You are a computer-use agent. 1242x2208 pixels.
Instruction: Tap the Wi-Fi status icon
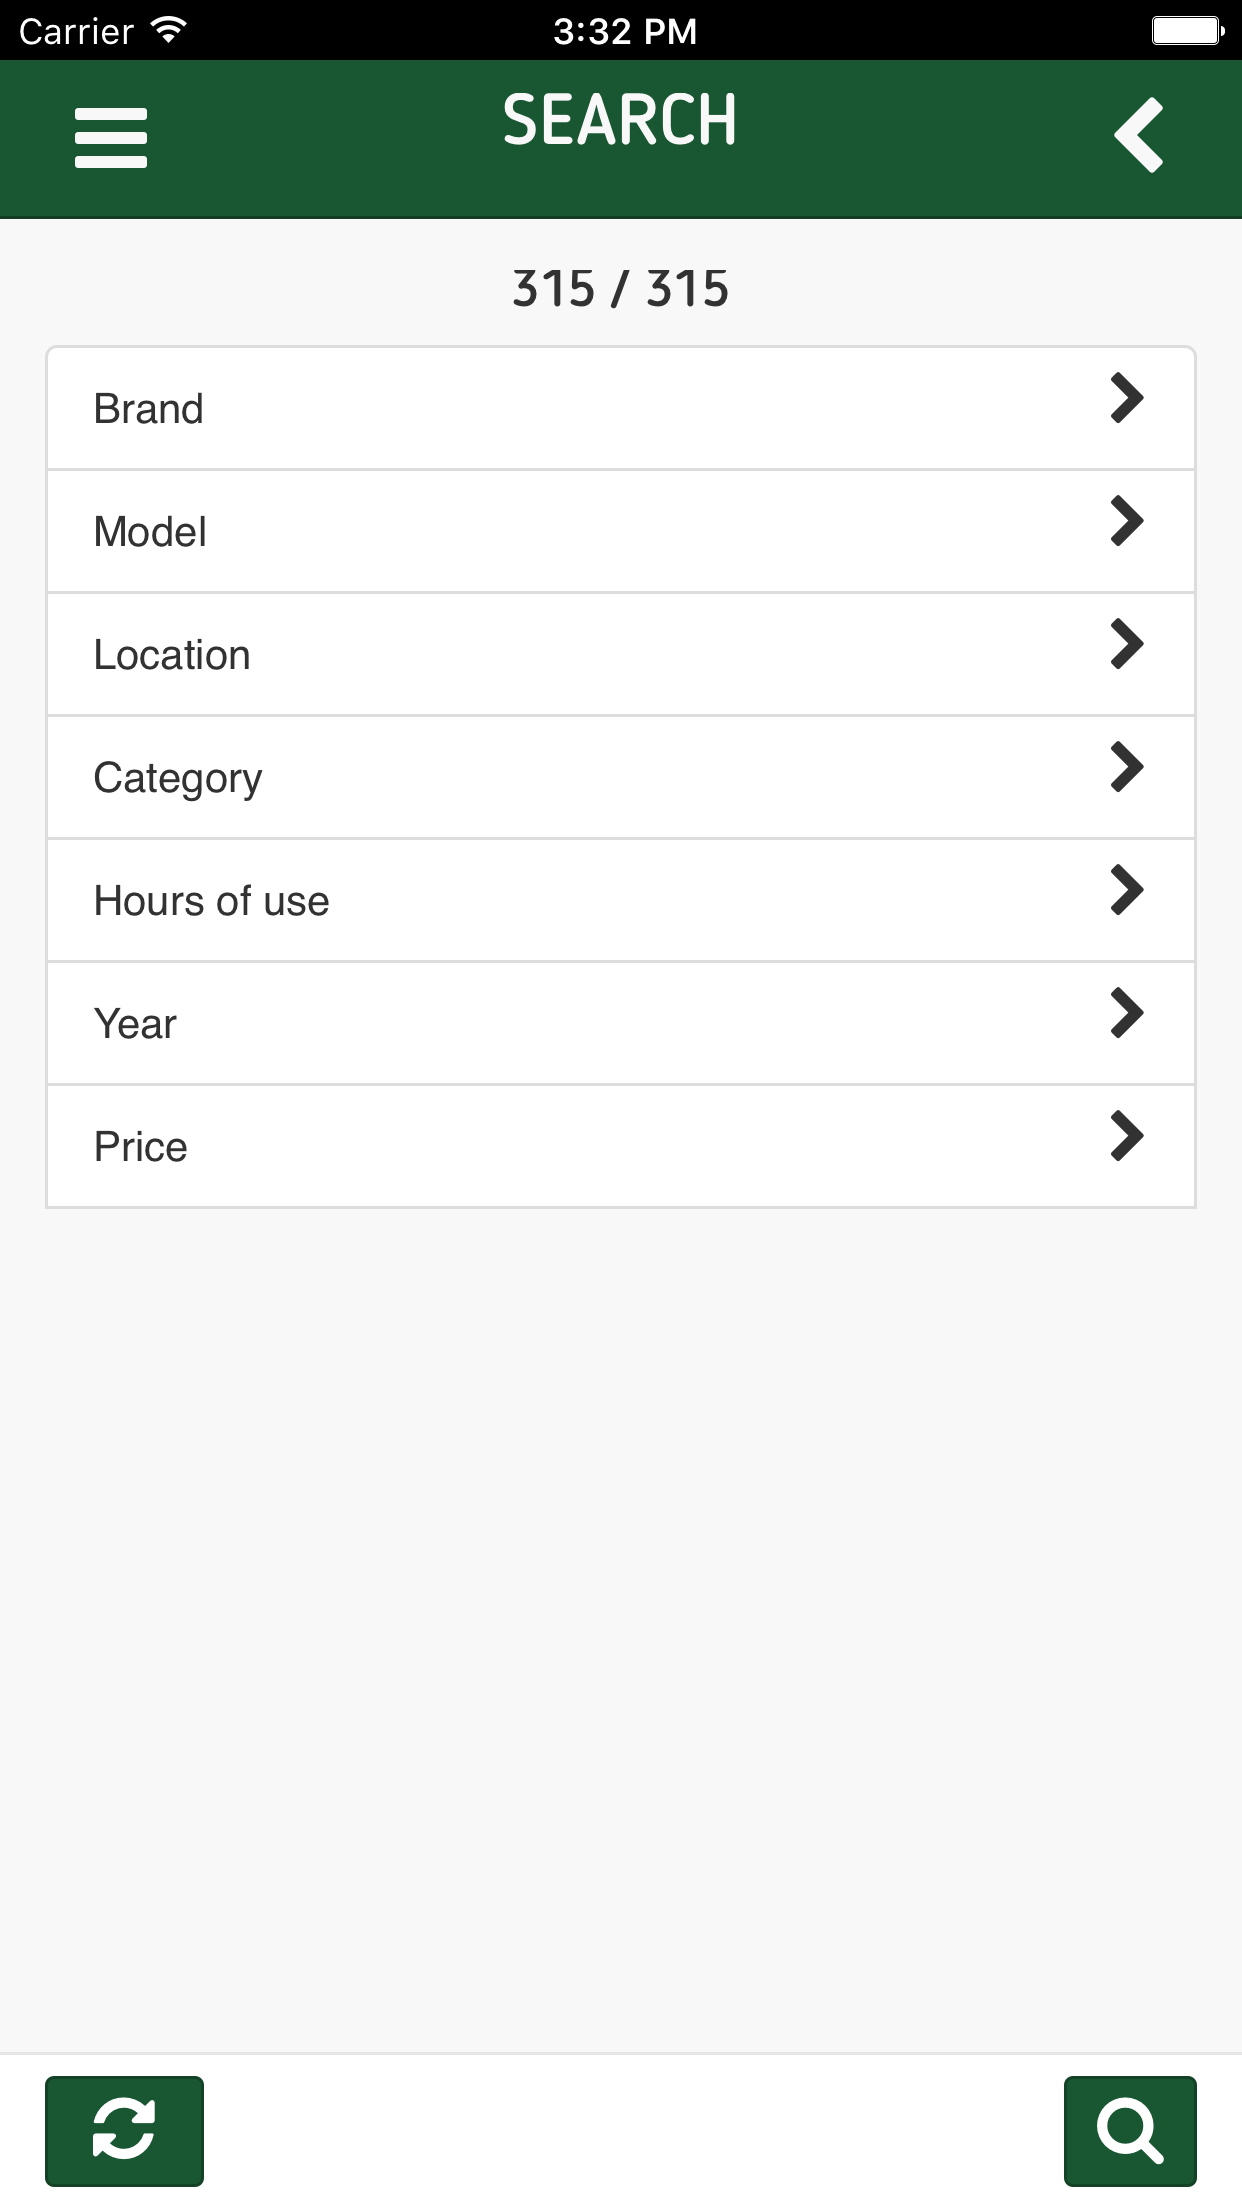click(169, 30)
